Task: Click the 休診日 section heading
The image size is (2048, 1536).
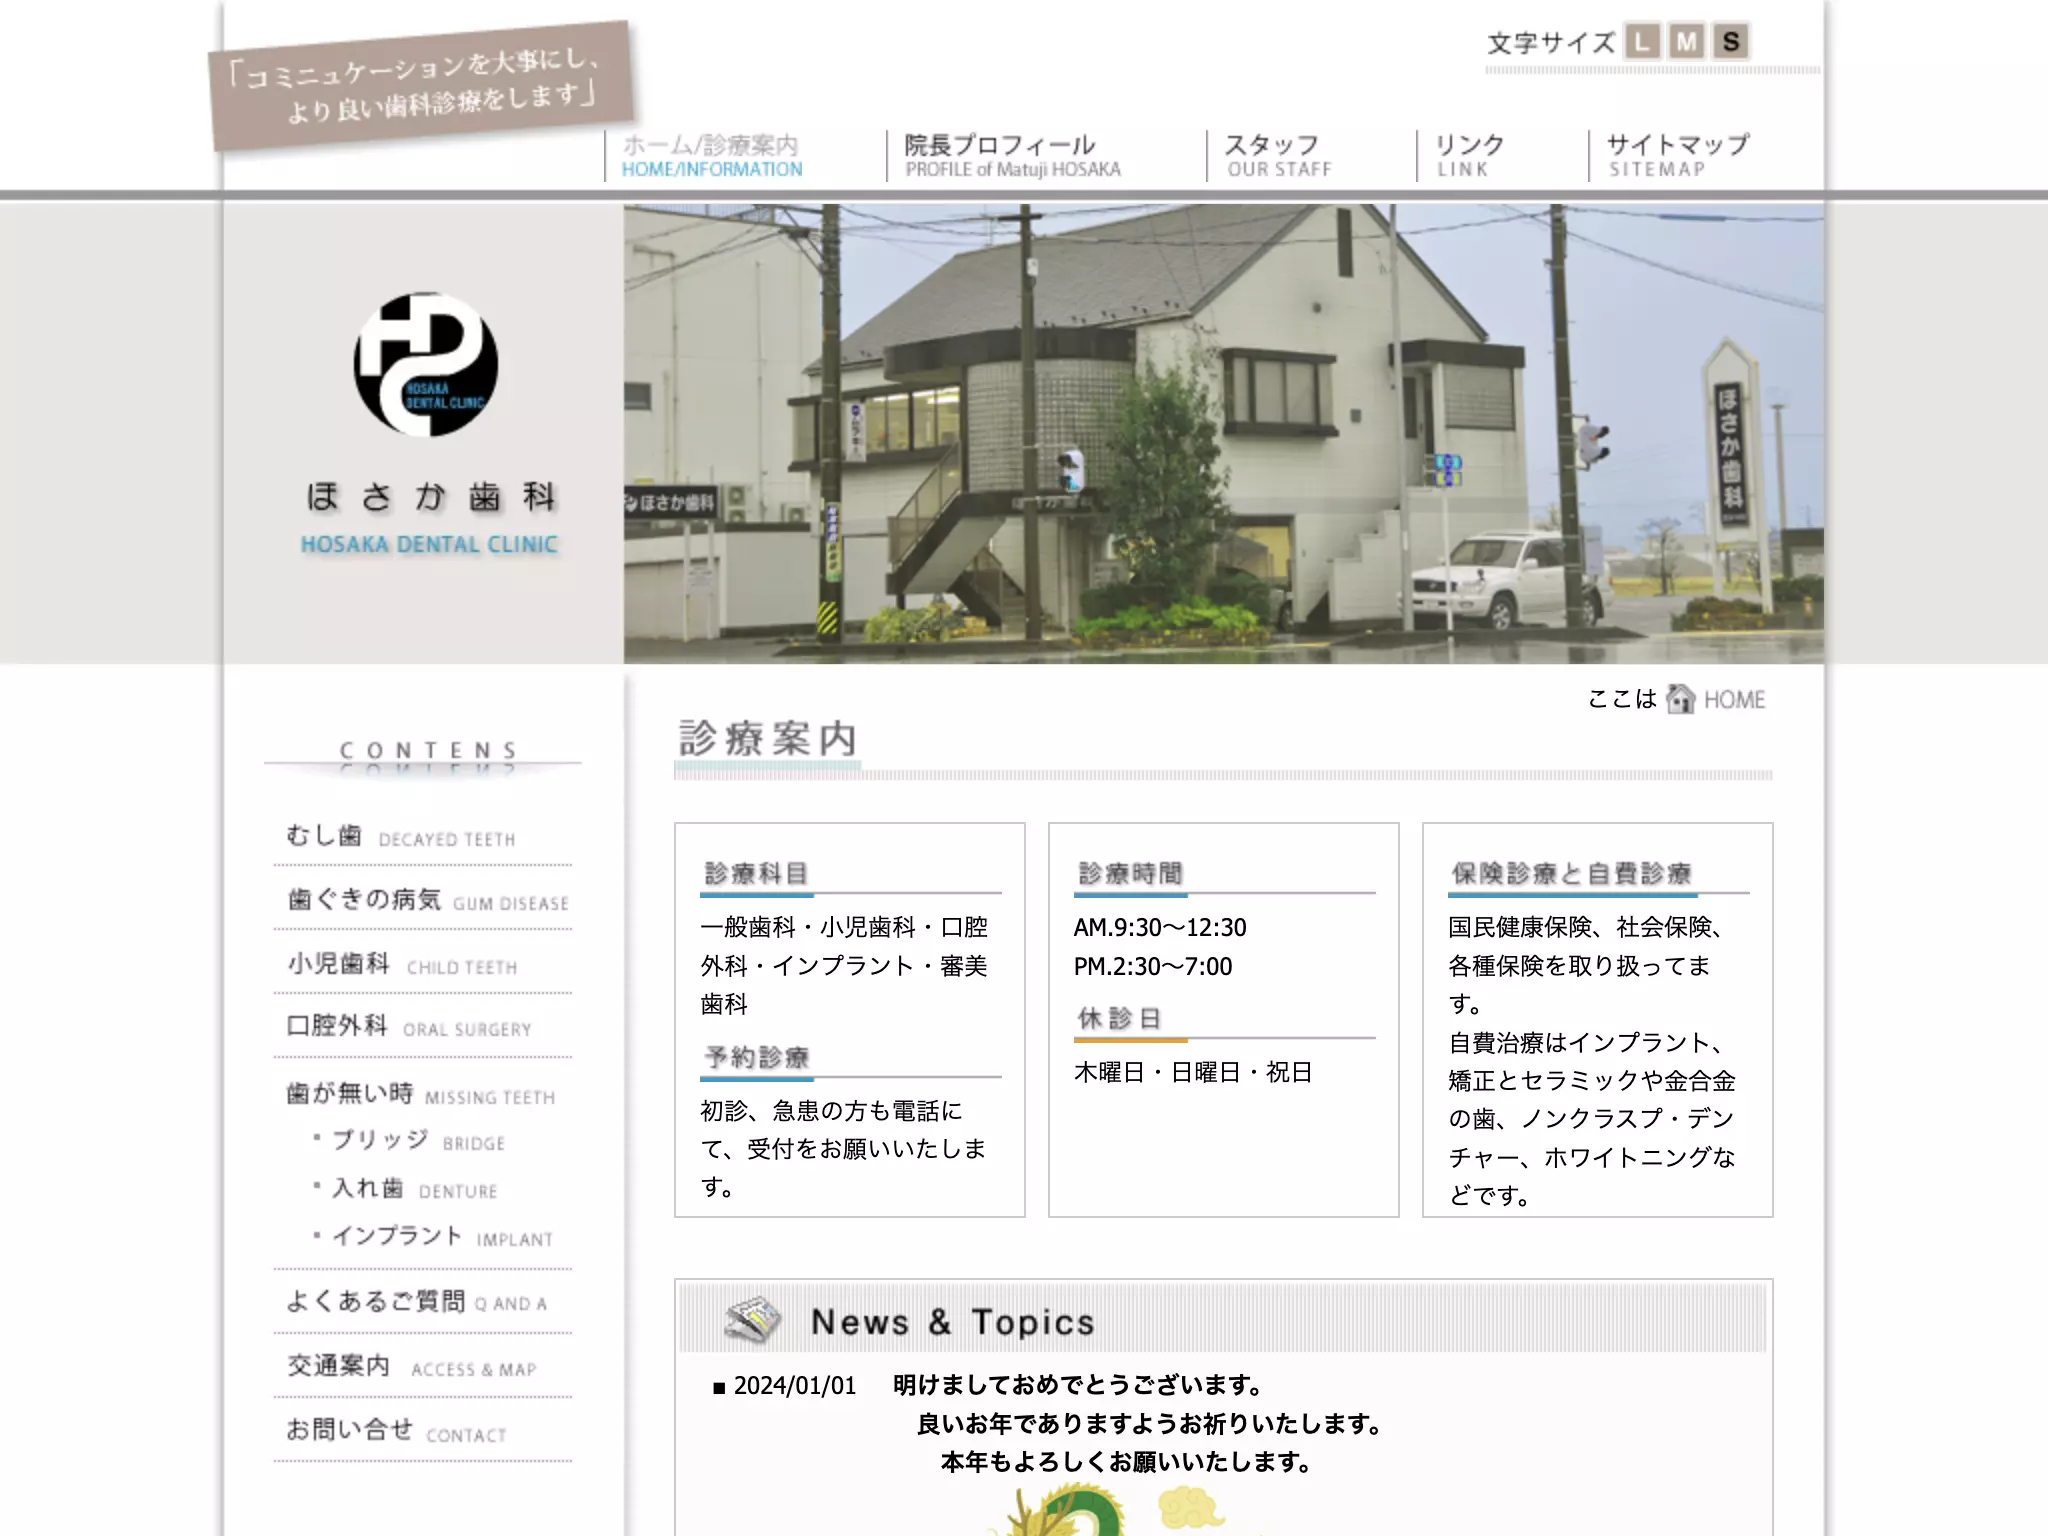Action: (x=1119, y=1018)
